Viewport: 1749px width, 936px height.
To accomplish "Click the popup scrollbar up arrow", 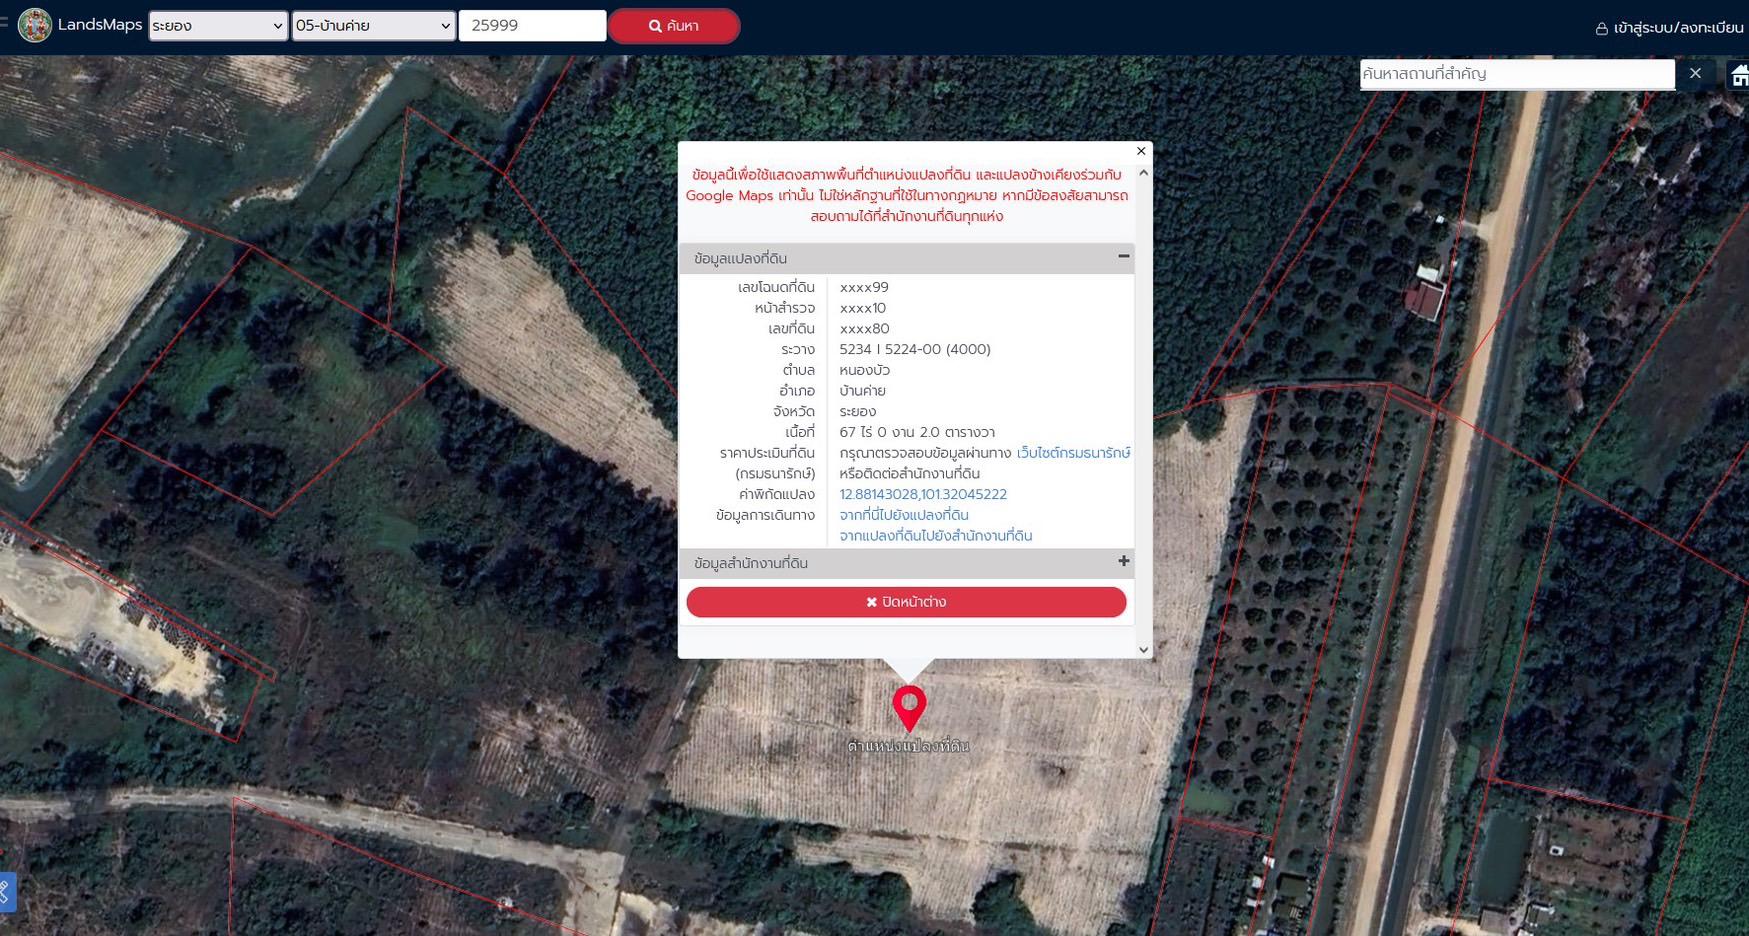I will point(1144,173).
